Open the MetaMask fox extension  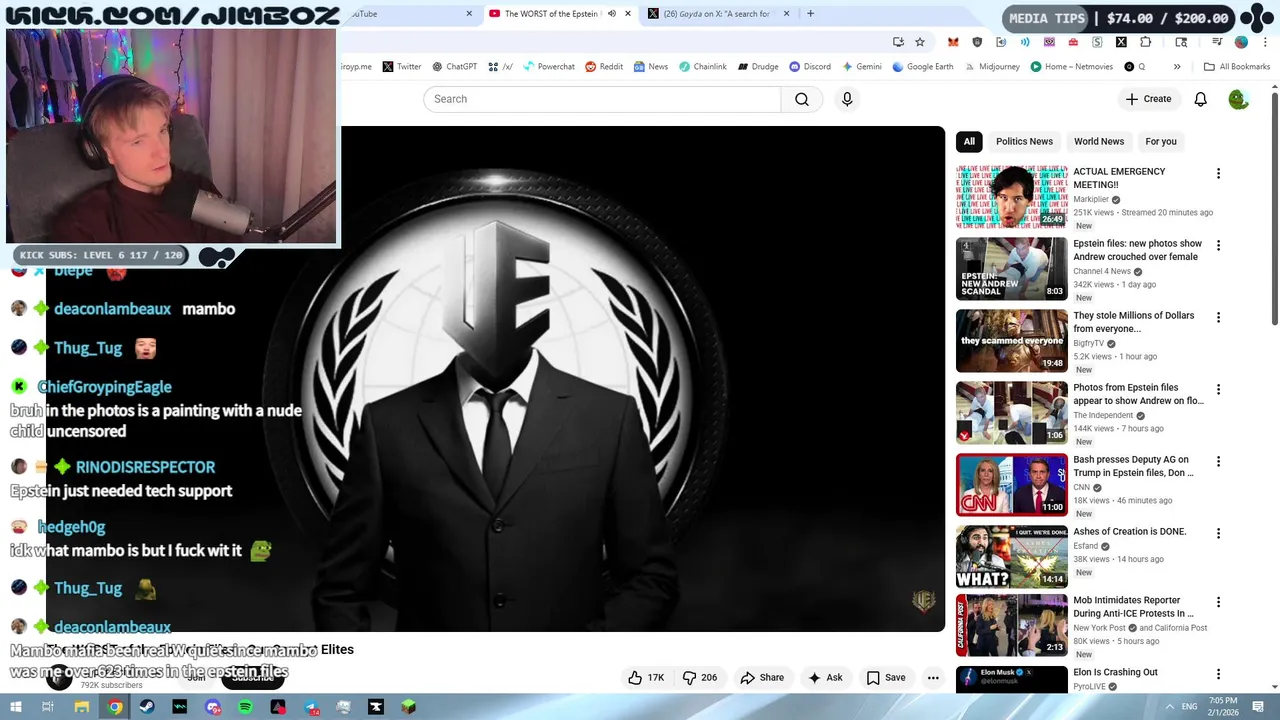coord(953,42)
